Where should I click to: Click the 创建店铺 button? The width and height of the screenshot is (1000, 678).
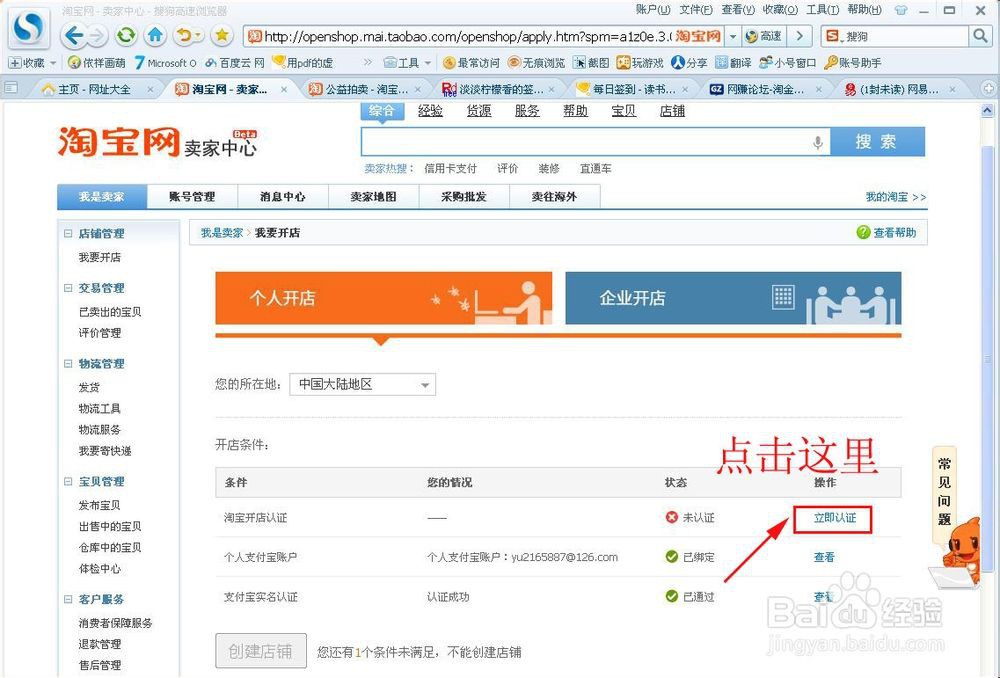tap(260, 651)
